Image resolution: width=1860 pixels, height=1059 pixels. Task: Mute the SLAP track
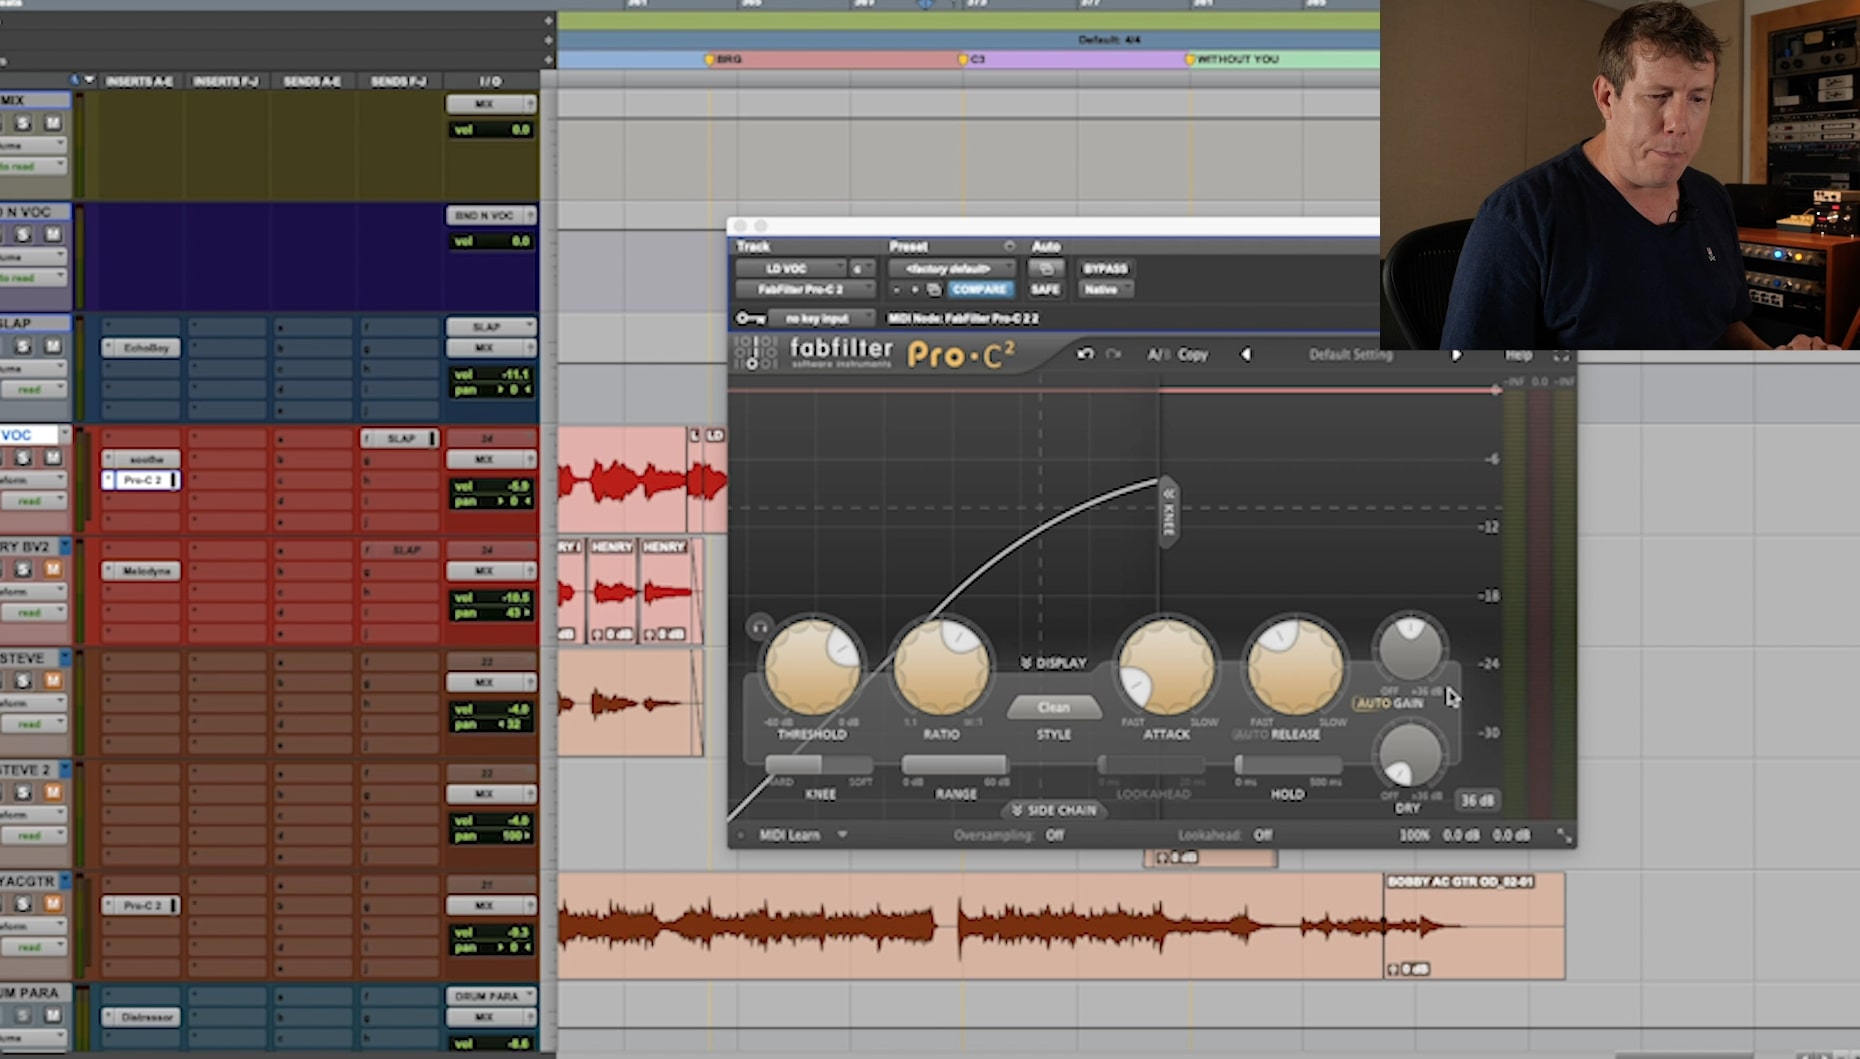pos(53,346)
